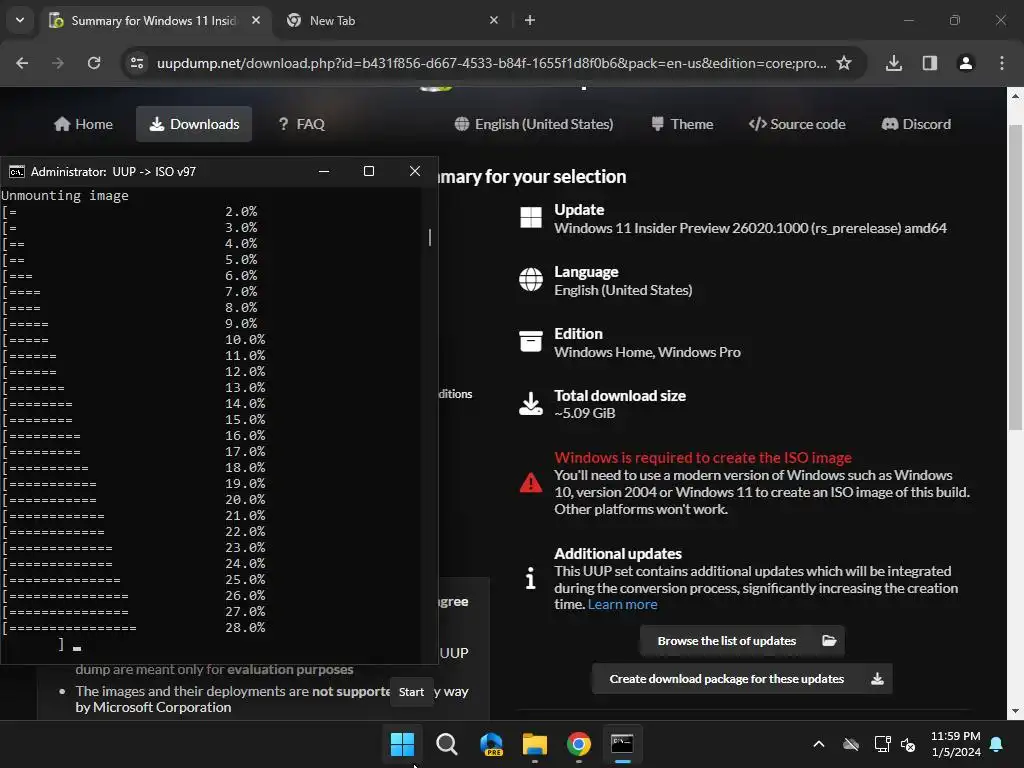Open the Chrome profile icon

click(x=965, y=63)
